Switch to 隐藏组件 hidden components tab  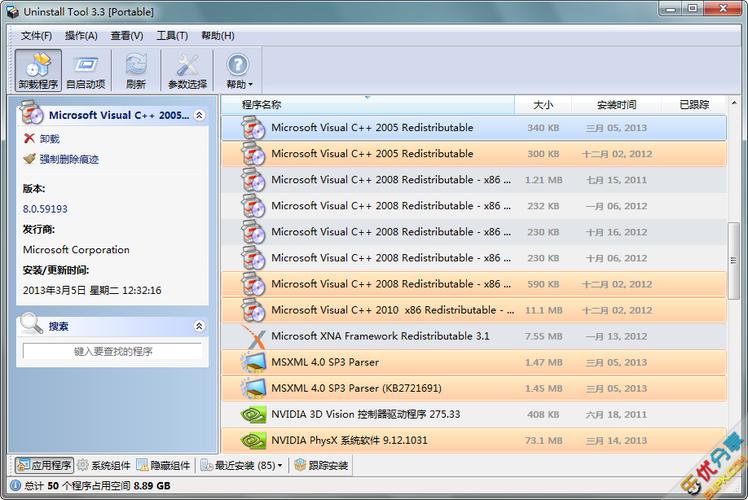click(x=163, y=465)
